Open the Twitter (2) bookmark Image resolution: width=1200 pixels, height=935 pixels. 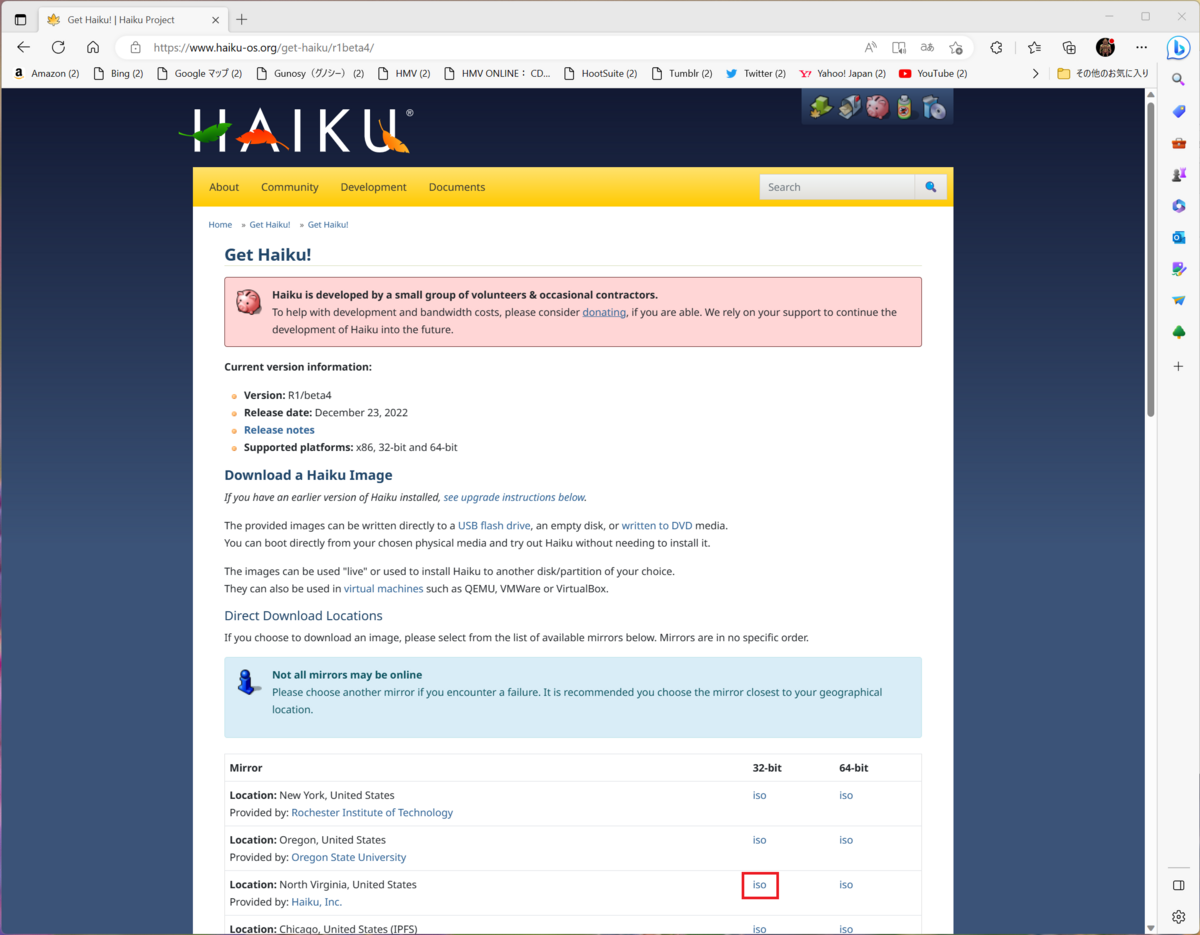[x=755, y=73]
